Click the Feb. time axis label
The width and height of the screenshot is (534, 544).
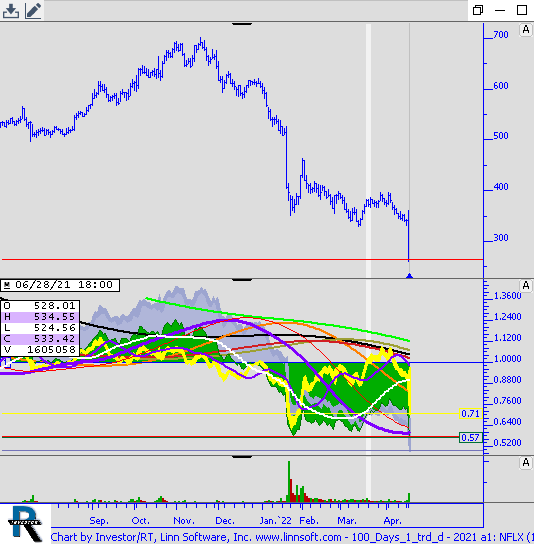pos(309,521)
